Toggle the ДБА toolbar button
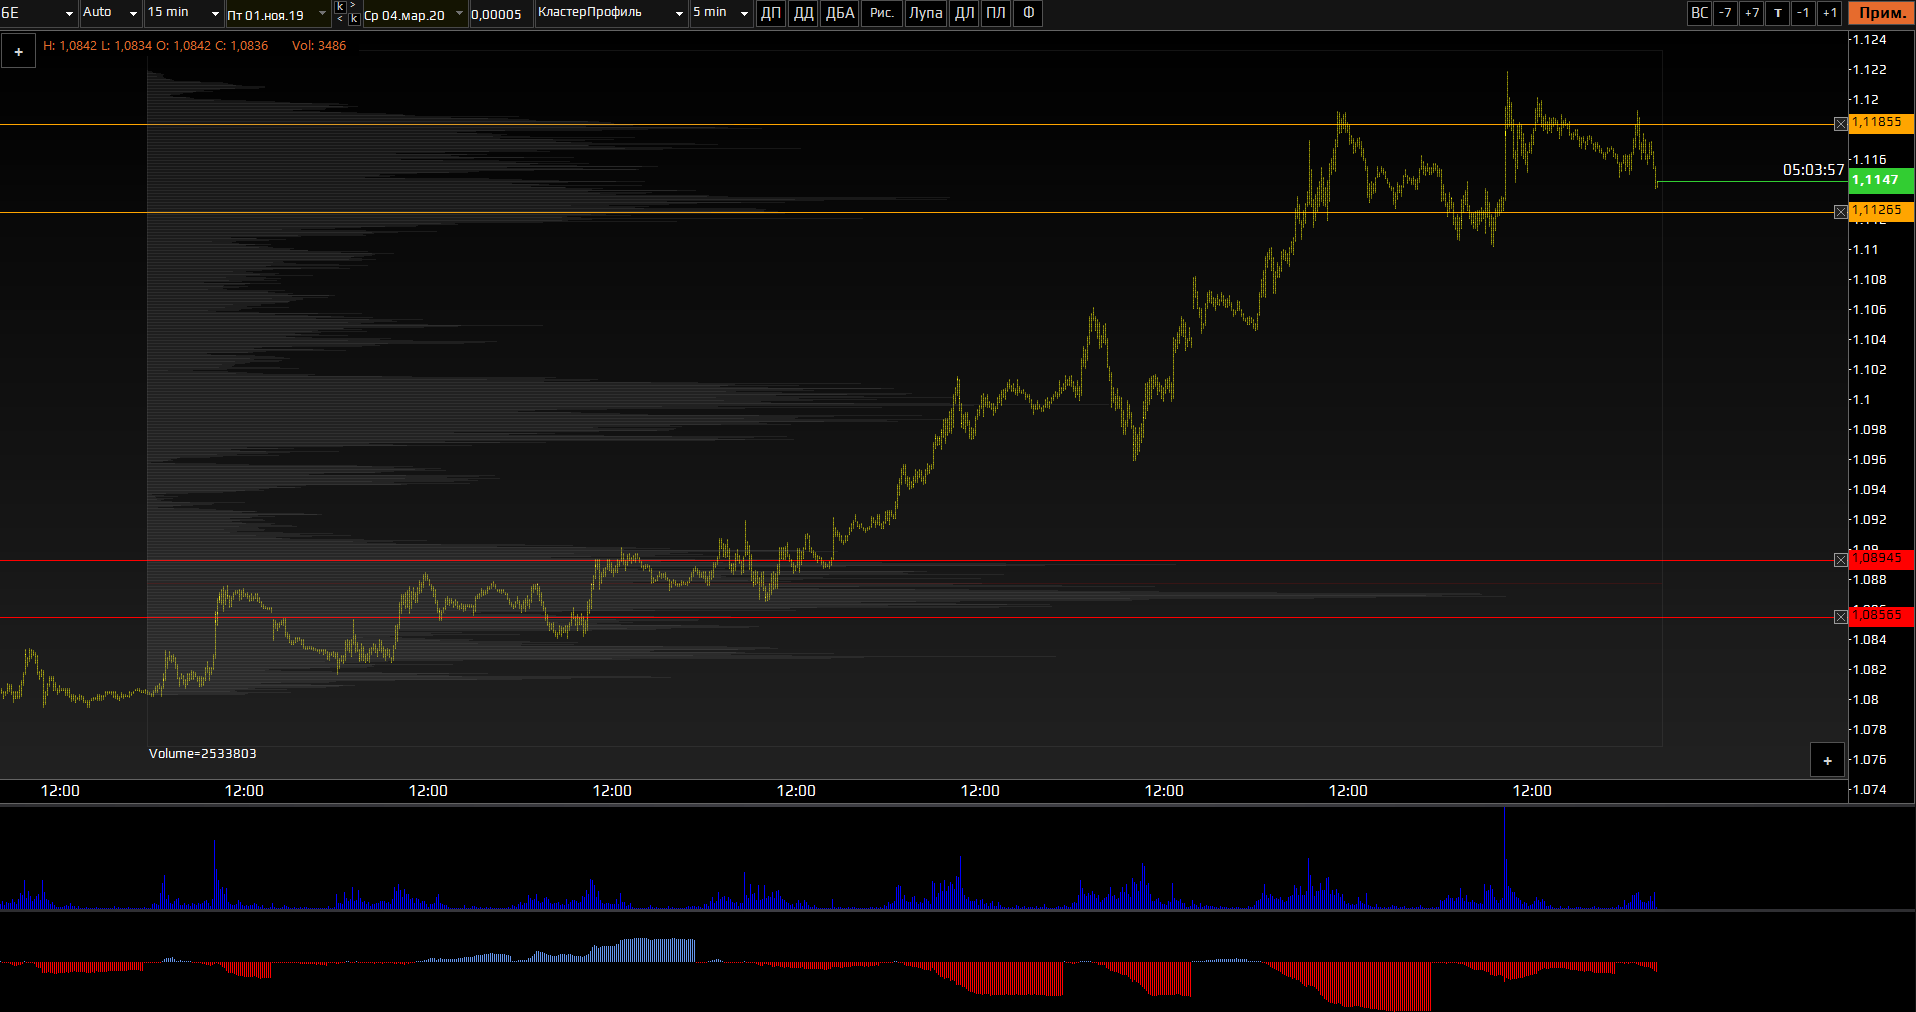The image size is (1916, 1012). click(840, 13)
